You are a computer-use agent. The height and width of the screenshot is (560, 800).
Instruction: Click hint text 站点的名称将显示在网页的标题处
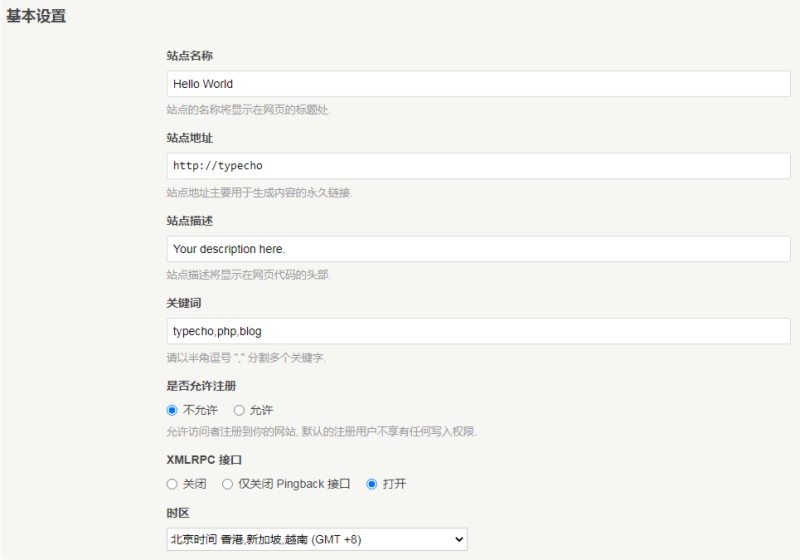248,110
